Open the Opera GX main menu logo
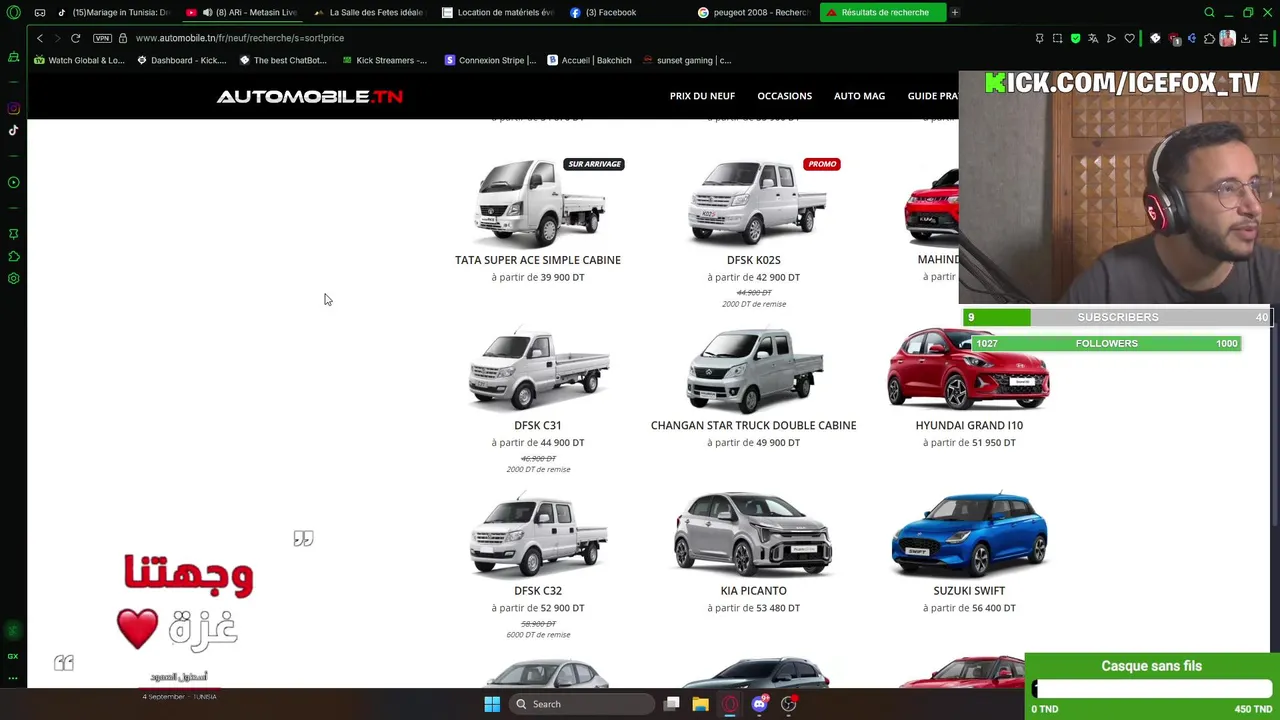This screenshot has width=1280, height=720. (x=14, y=12)
